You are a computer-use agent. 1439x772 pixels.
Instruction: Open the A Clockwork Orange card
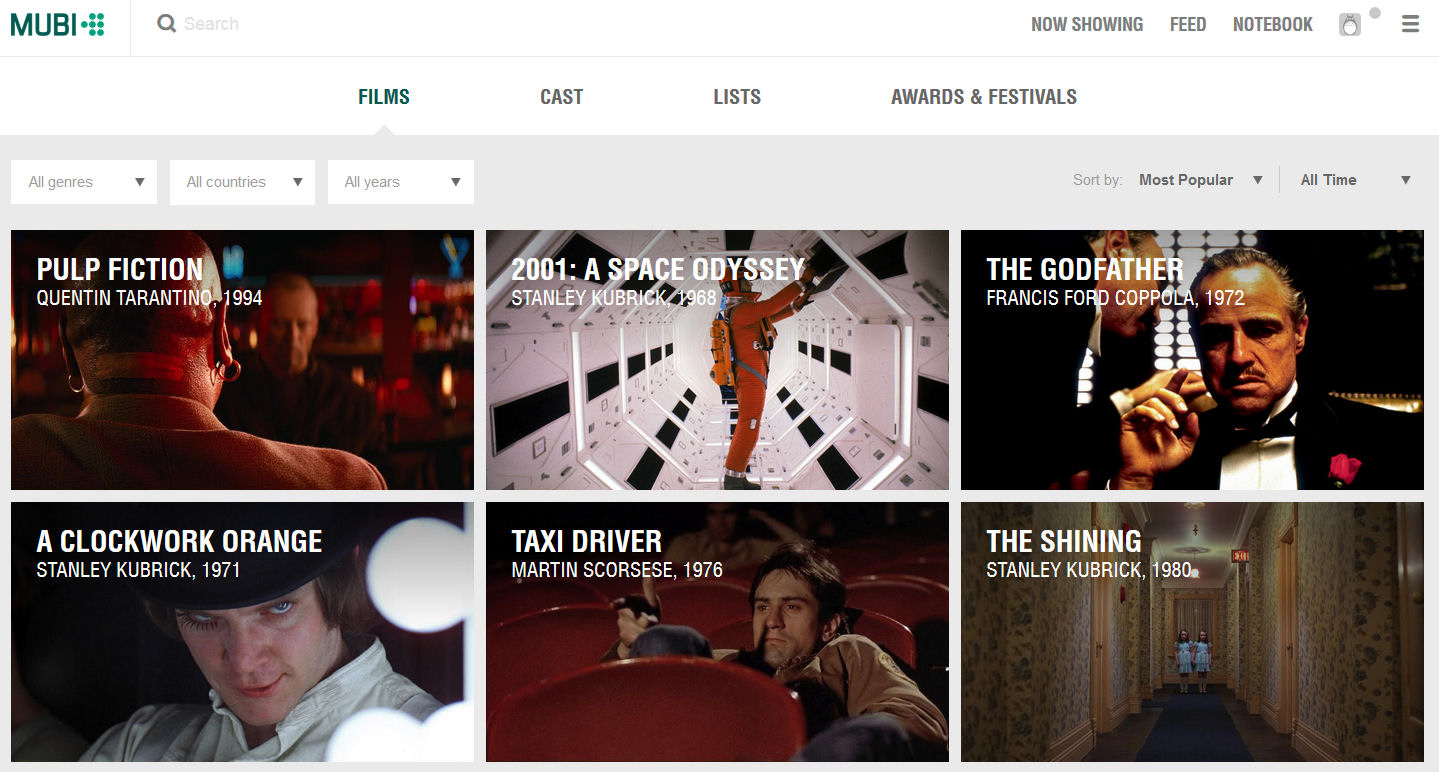tap(242, 632)
